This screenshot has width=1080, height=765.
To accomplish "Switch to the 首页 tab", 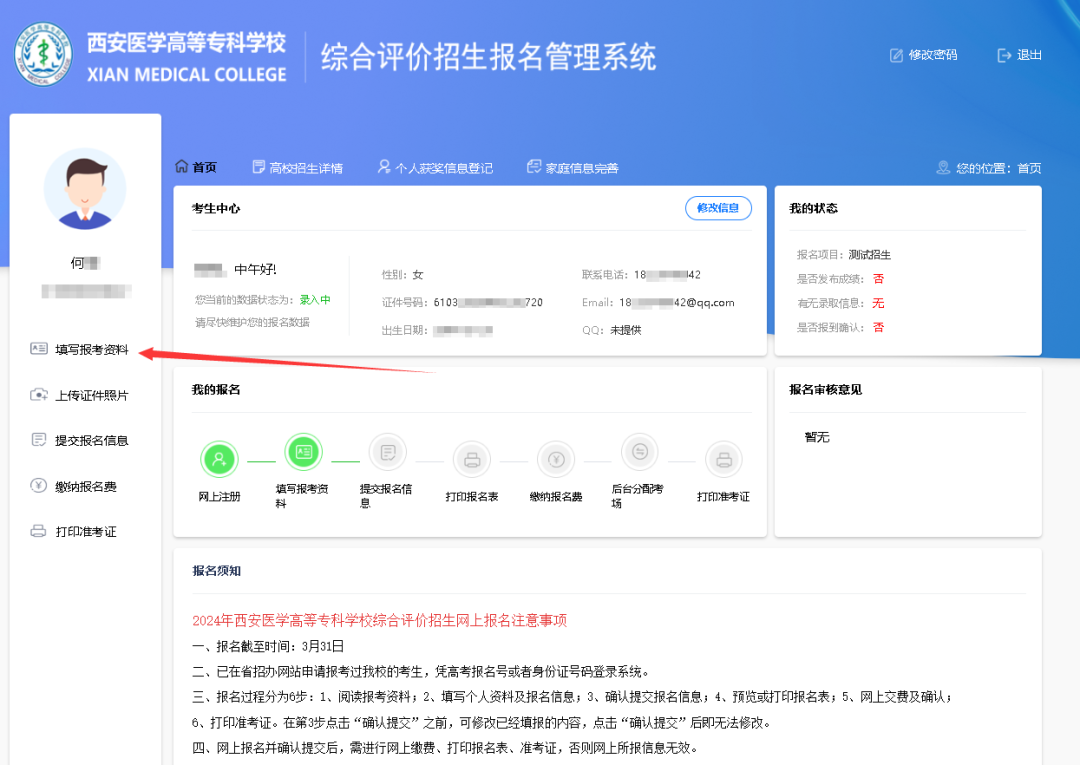I will click(x=196, y=167).
